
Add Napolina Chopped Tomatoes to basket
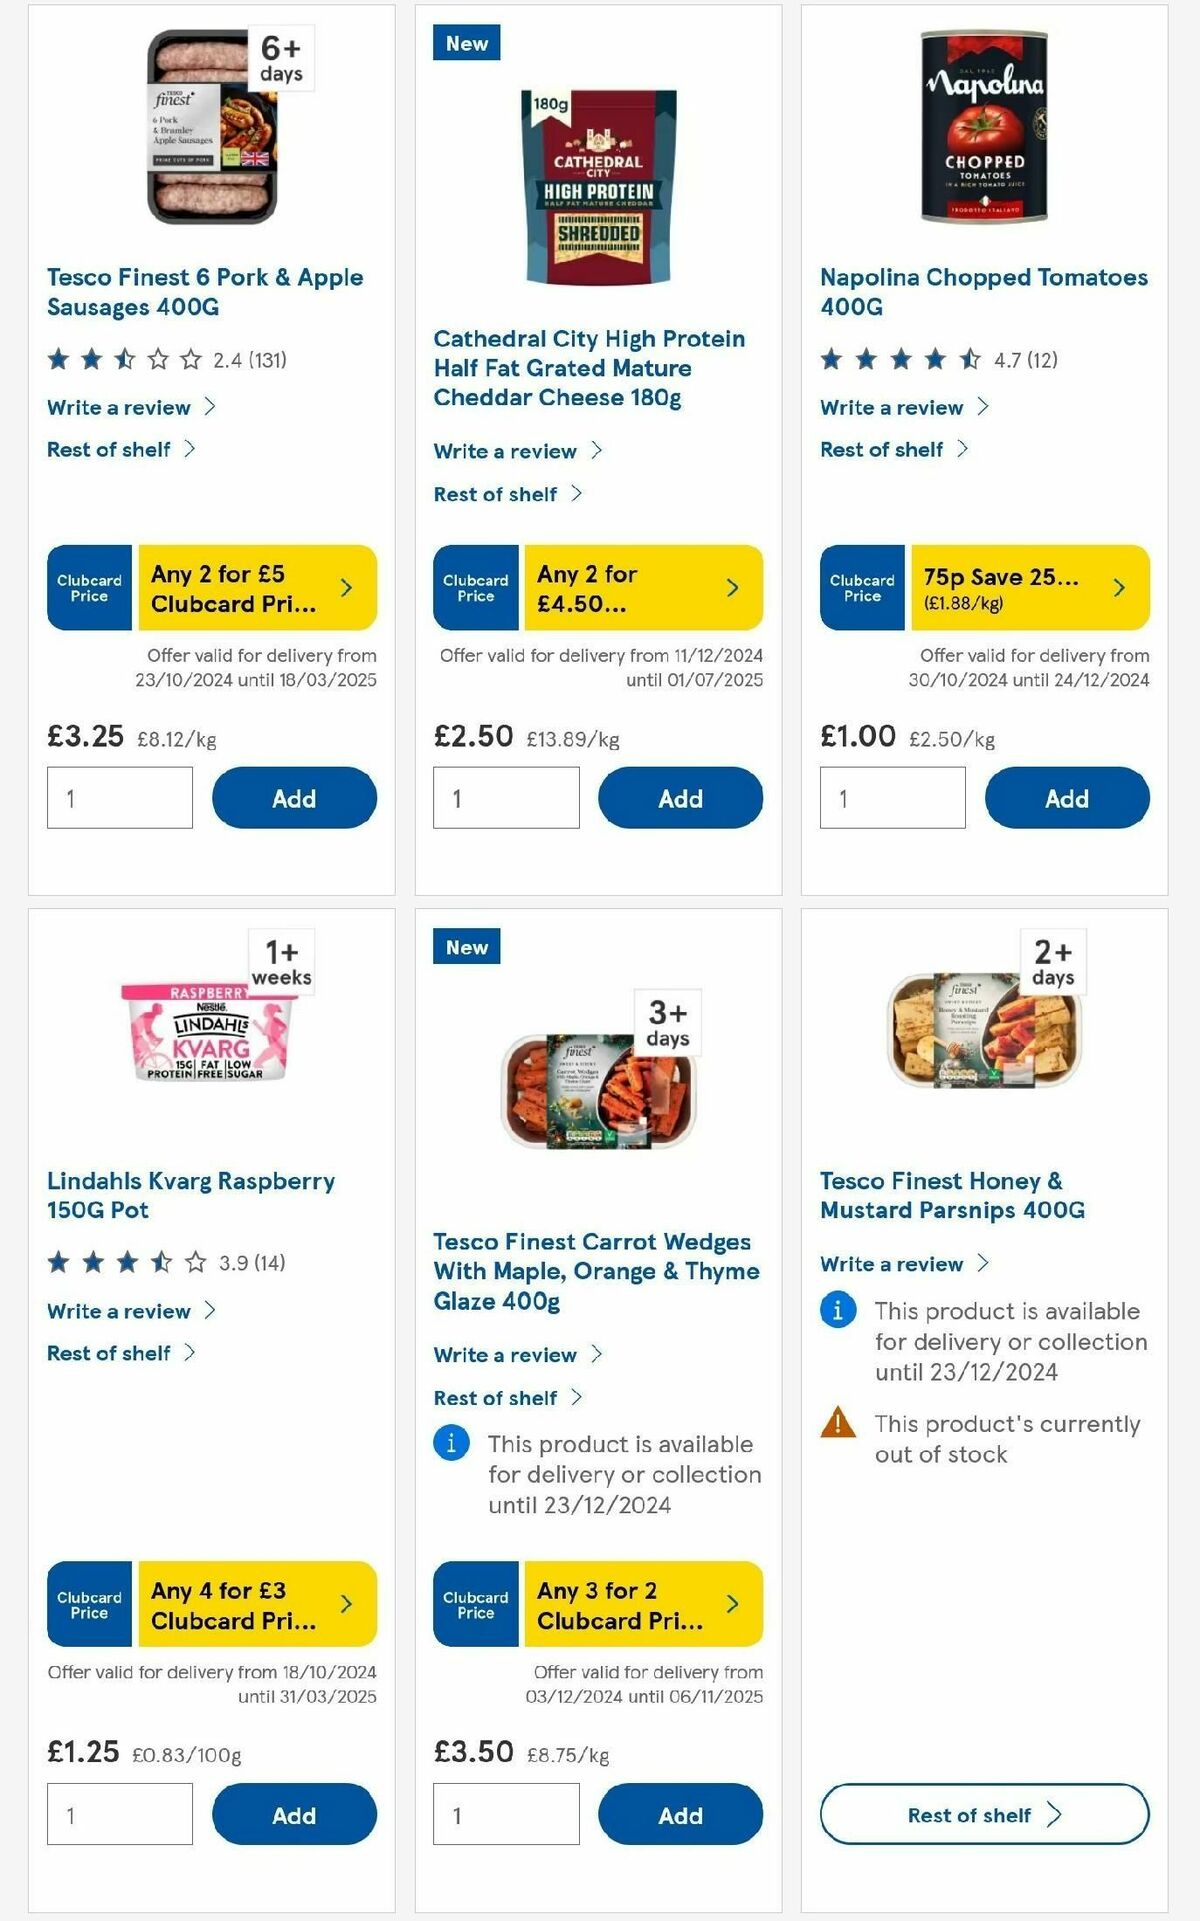pyautogui.click(x=1066, y=798)
